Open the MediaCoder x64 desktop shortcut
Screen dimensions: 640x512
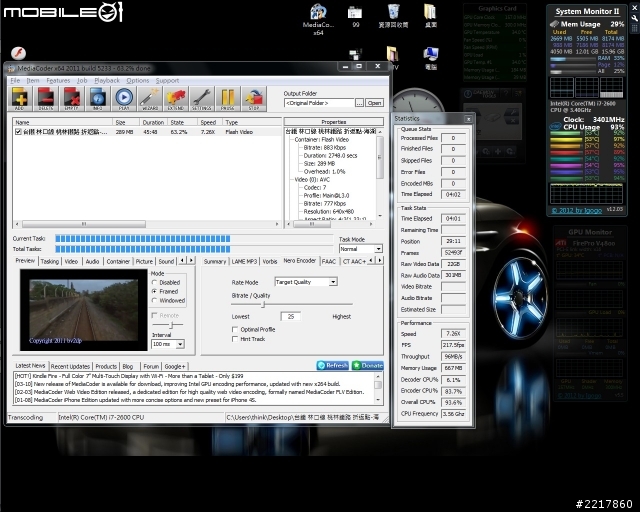coord(318,19)
